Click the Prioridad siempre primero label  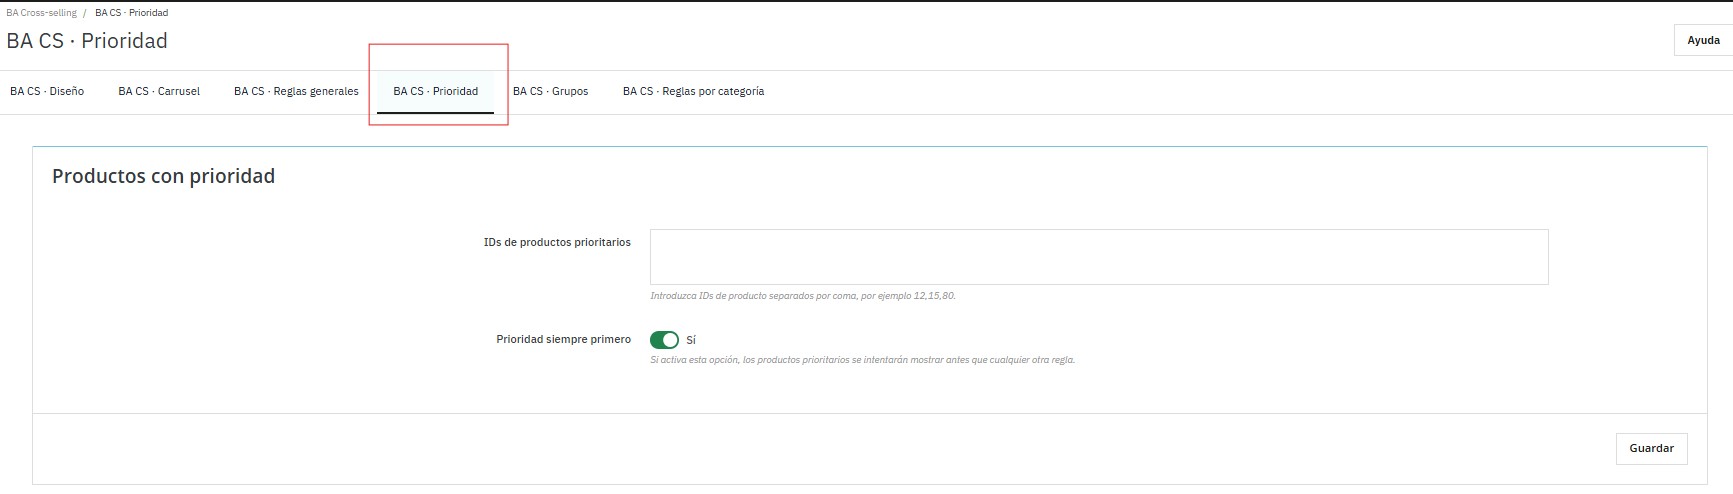(x=563, y=339)
